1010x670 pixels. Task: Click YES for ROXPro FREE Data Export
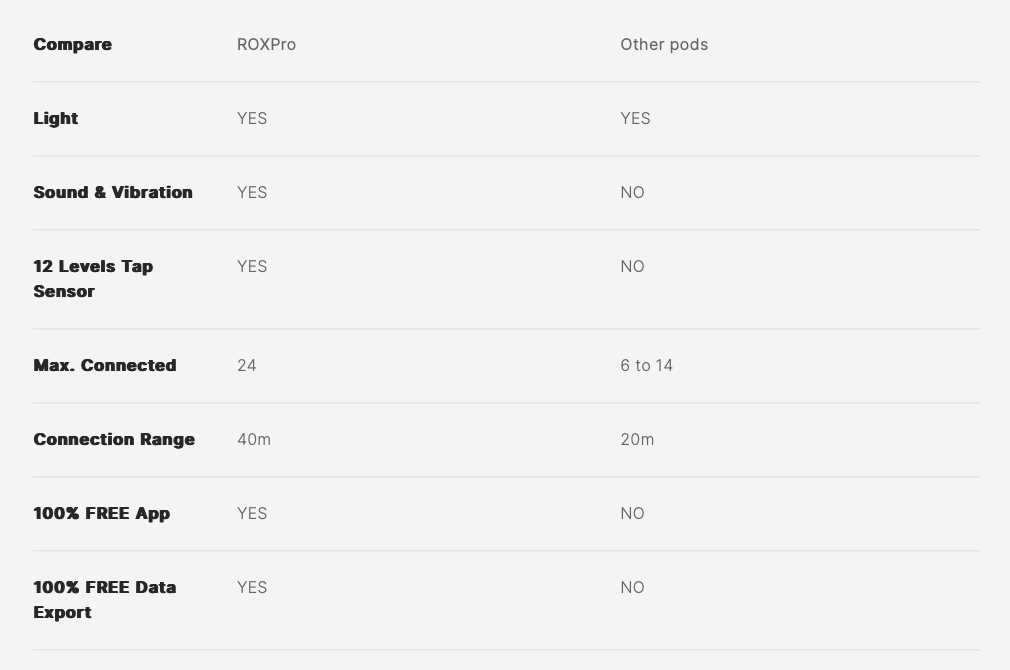pyautogui.click(x=252, y=587)
